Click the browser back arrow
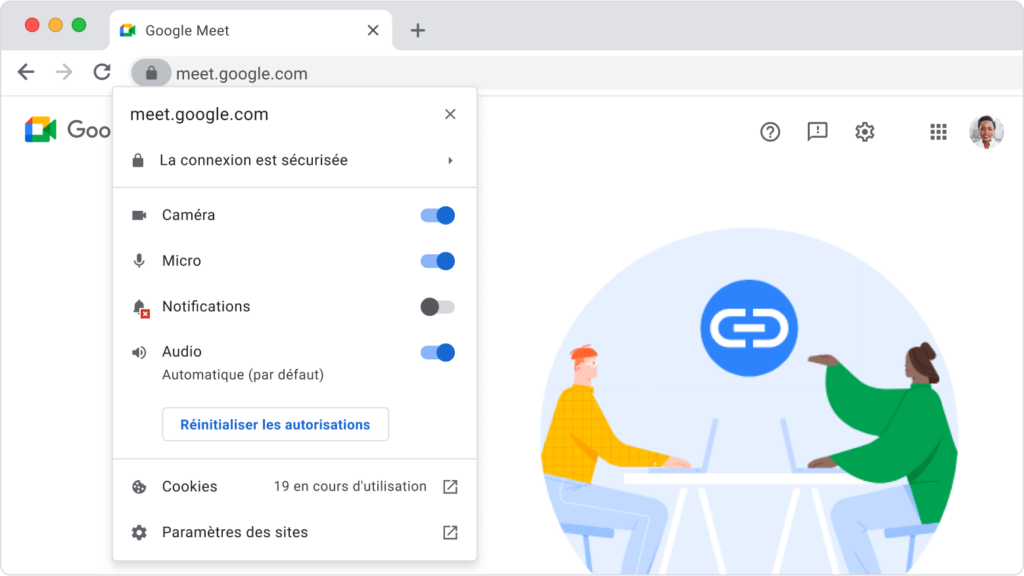Screen dimensions: 1024x576 (x=26, y=72)
